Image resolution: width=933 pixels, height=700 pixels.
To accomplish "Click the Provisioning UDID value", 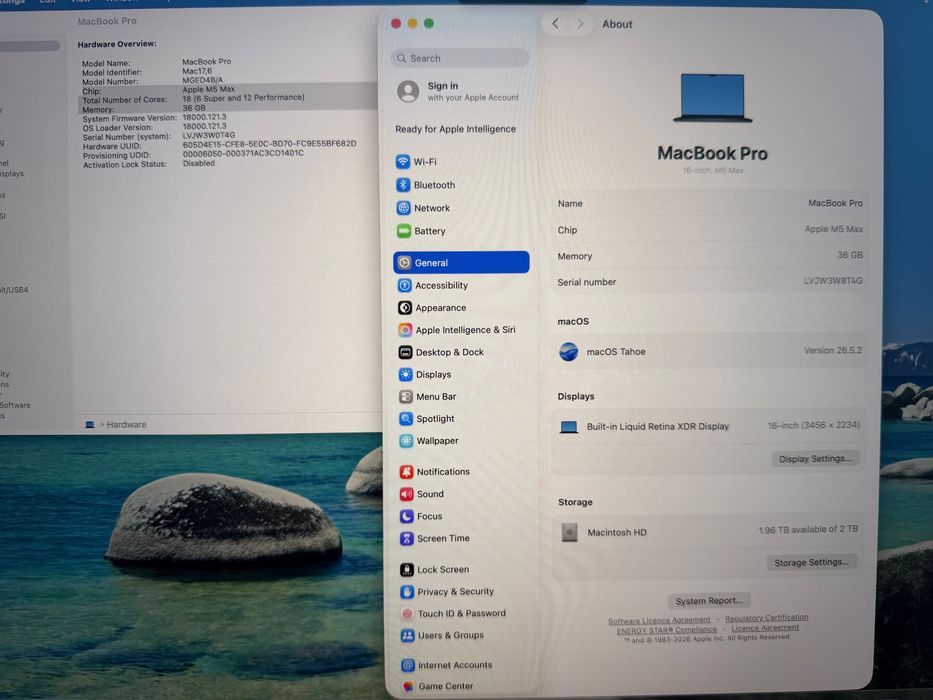I will coord(243,154).
